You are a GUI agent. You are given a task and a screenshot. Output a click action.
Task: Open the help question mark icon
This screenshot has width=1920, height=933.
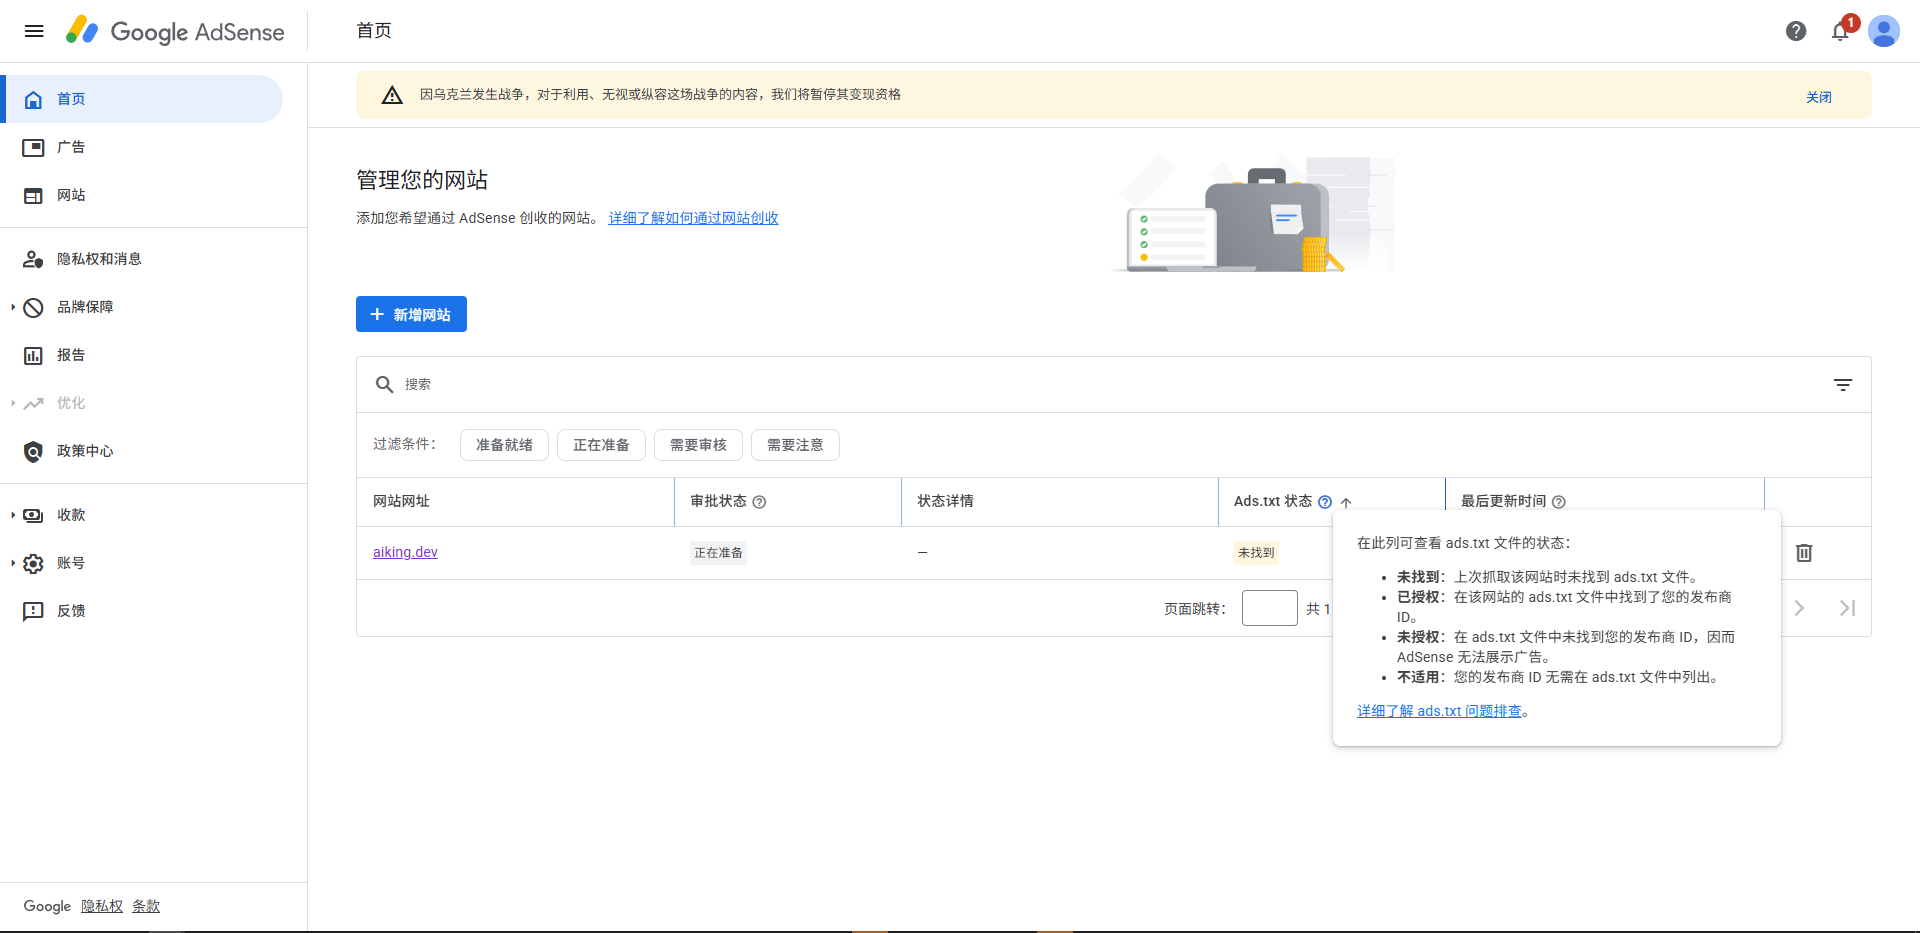click(1796, 31)
